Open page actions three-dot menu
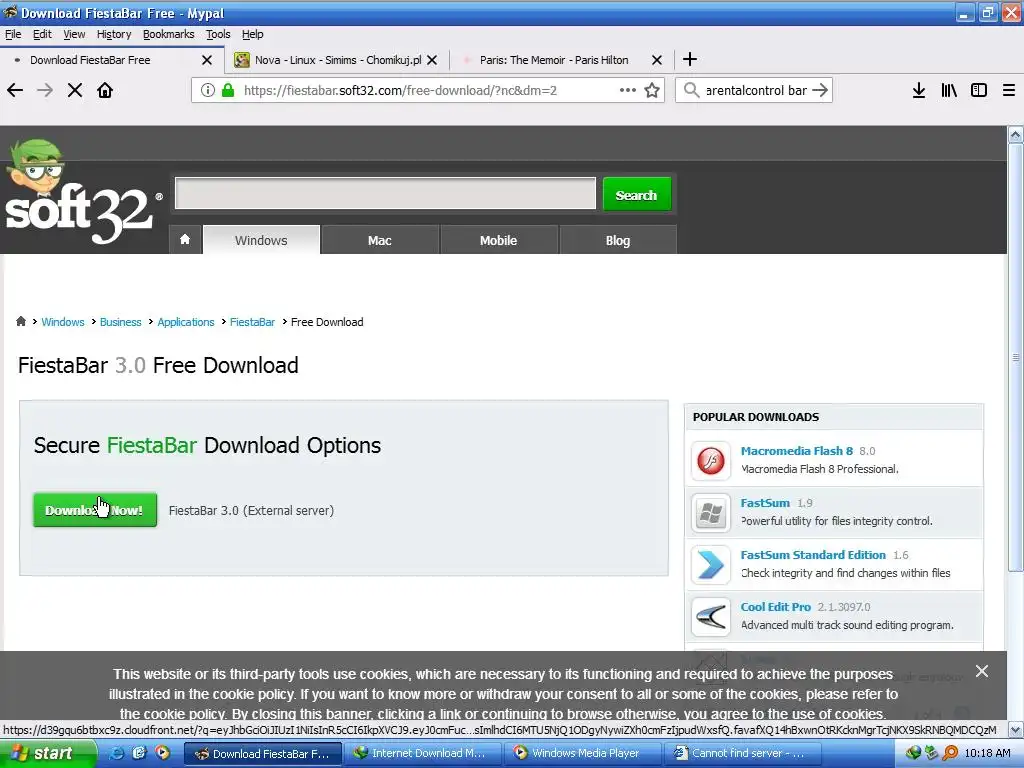 point(628,90)
